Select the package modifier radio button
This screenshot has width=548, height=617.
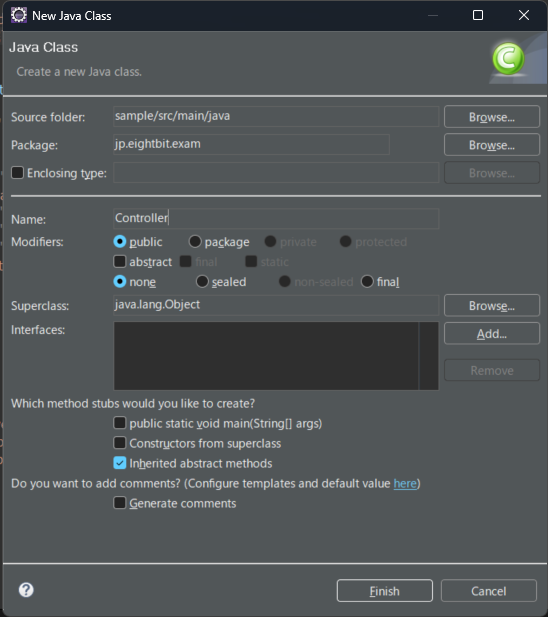(195, 241)
